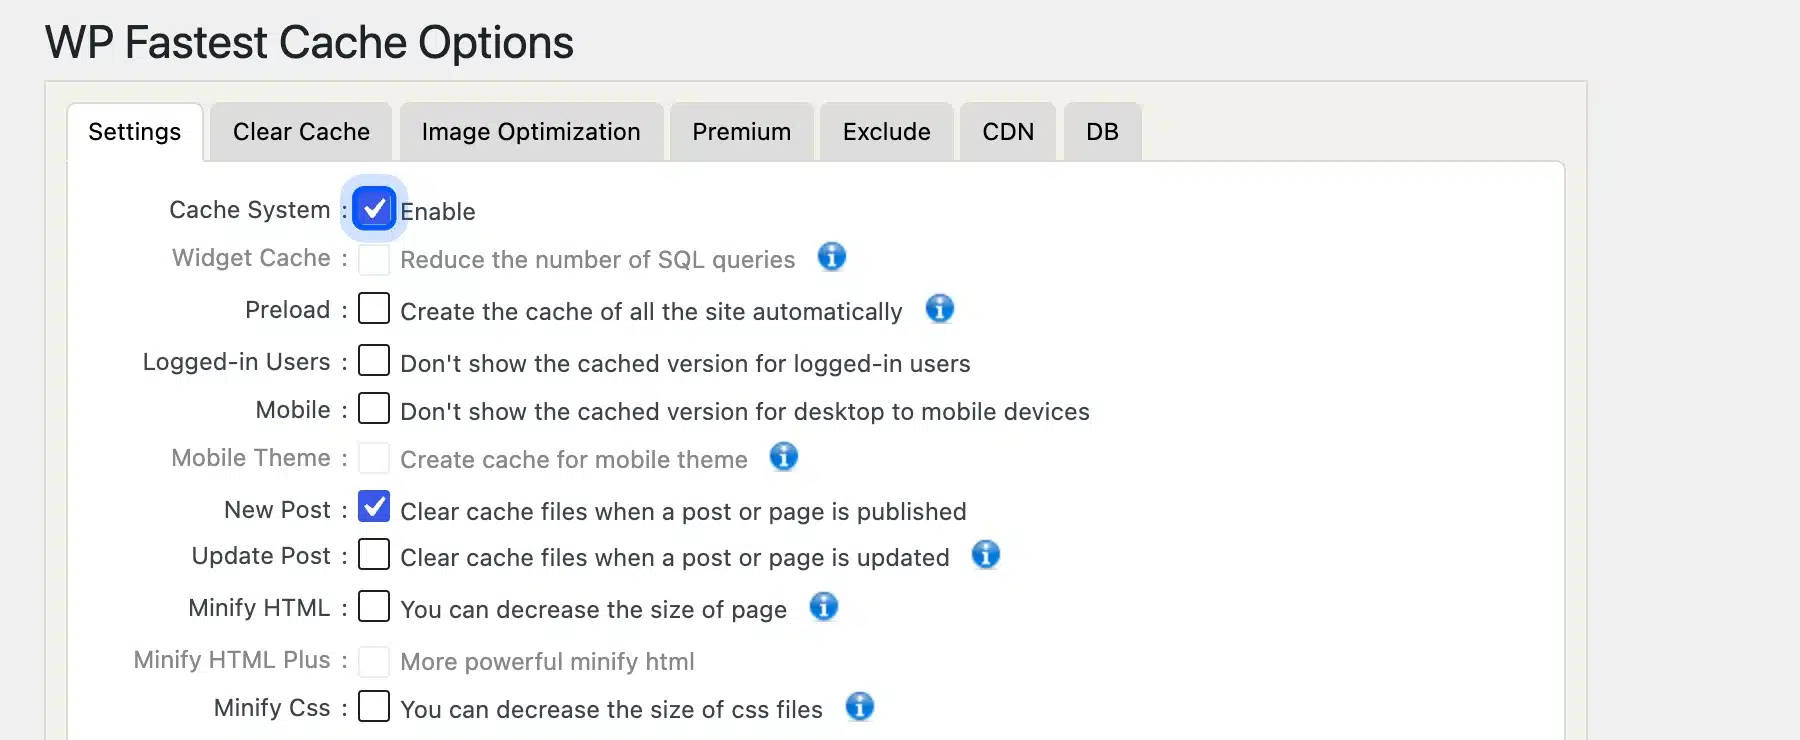Open info icon for Mobile Theme option
The height and width of the screenshot is (740, 1800).
click(784, 456)
